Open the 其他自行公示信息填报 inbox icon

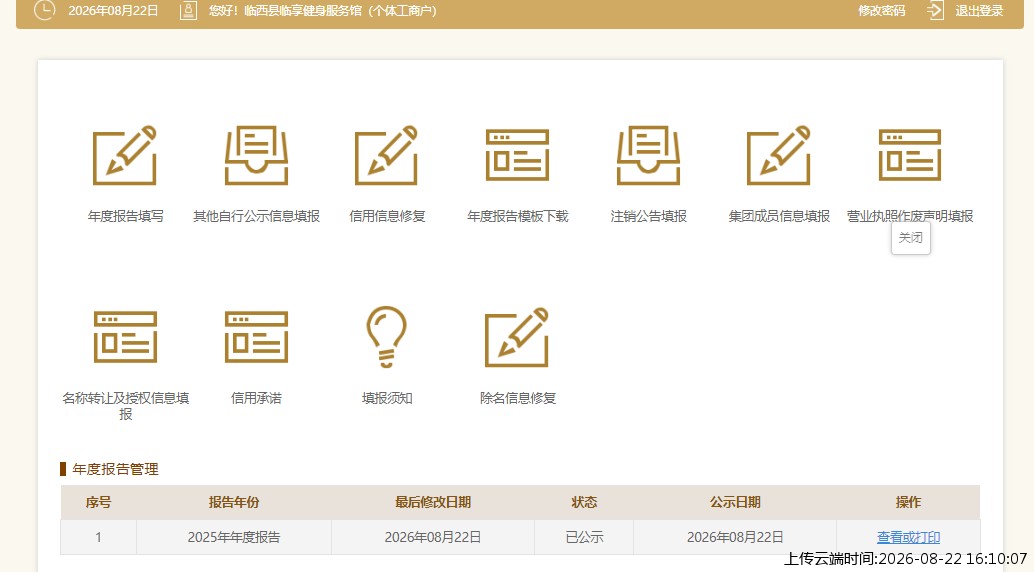pos(257,156)
